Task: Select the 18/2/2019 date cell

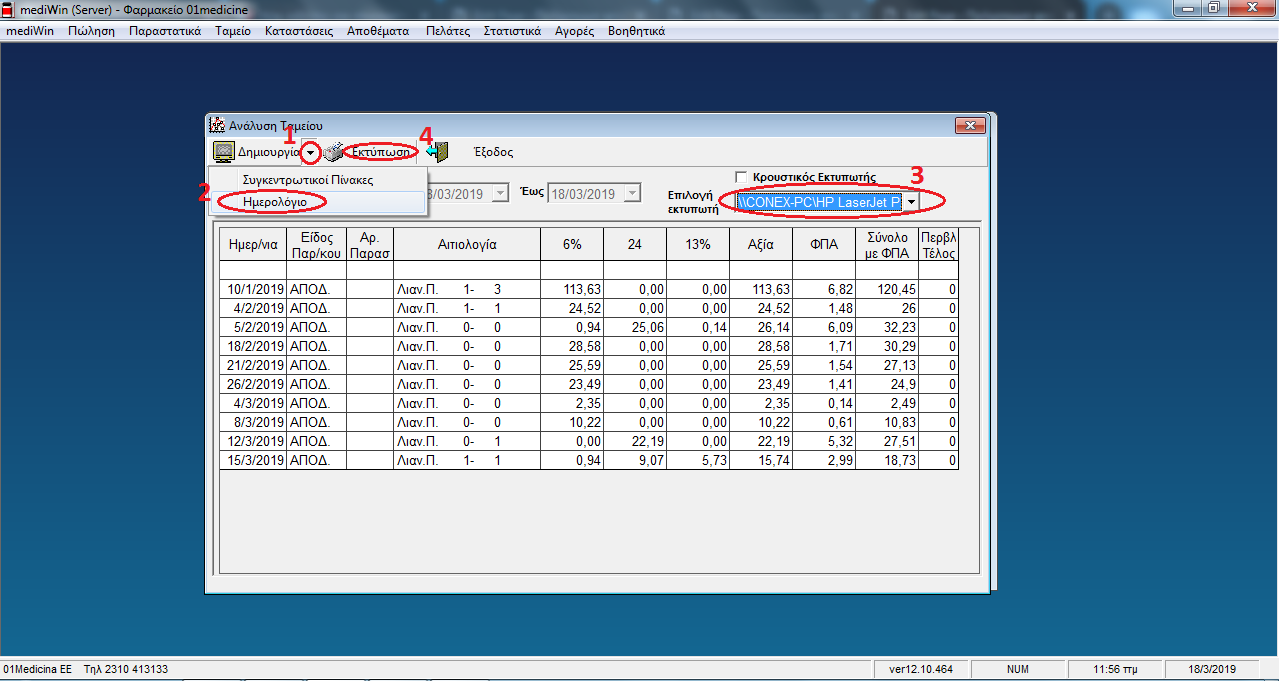Action: tap(253, 346)
